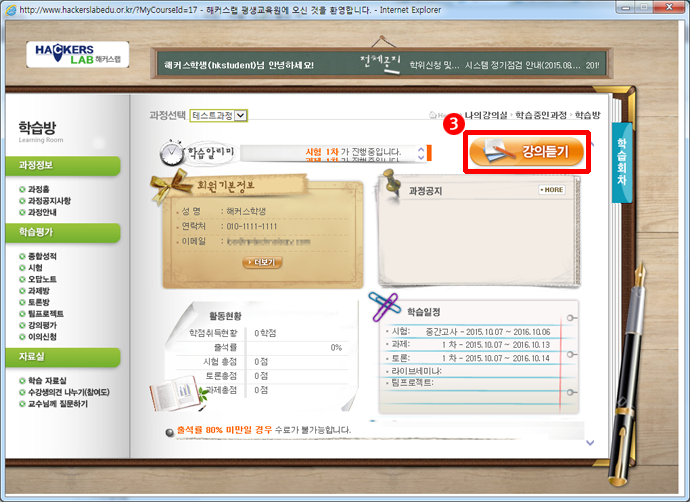The height and width of the screenshot is (502, 690).
Task: Expand the page using bottom chevron
Action: point(590,441)
